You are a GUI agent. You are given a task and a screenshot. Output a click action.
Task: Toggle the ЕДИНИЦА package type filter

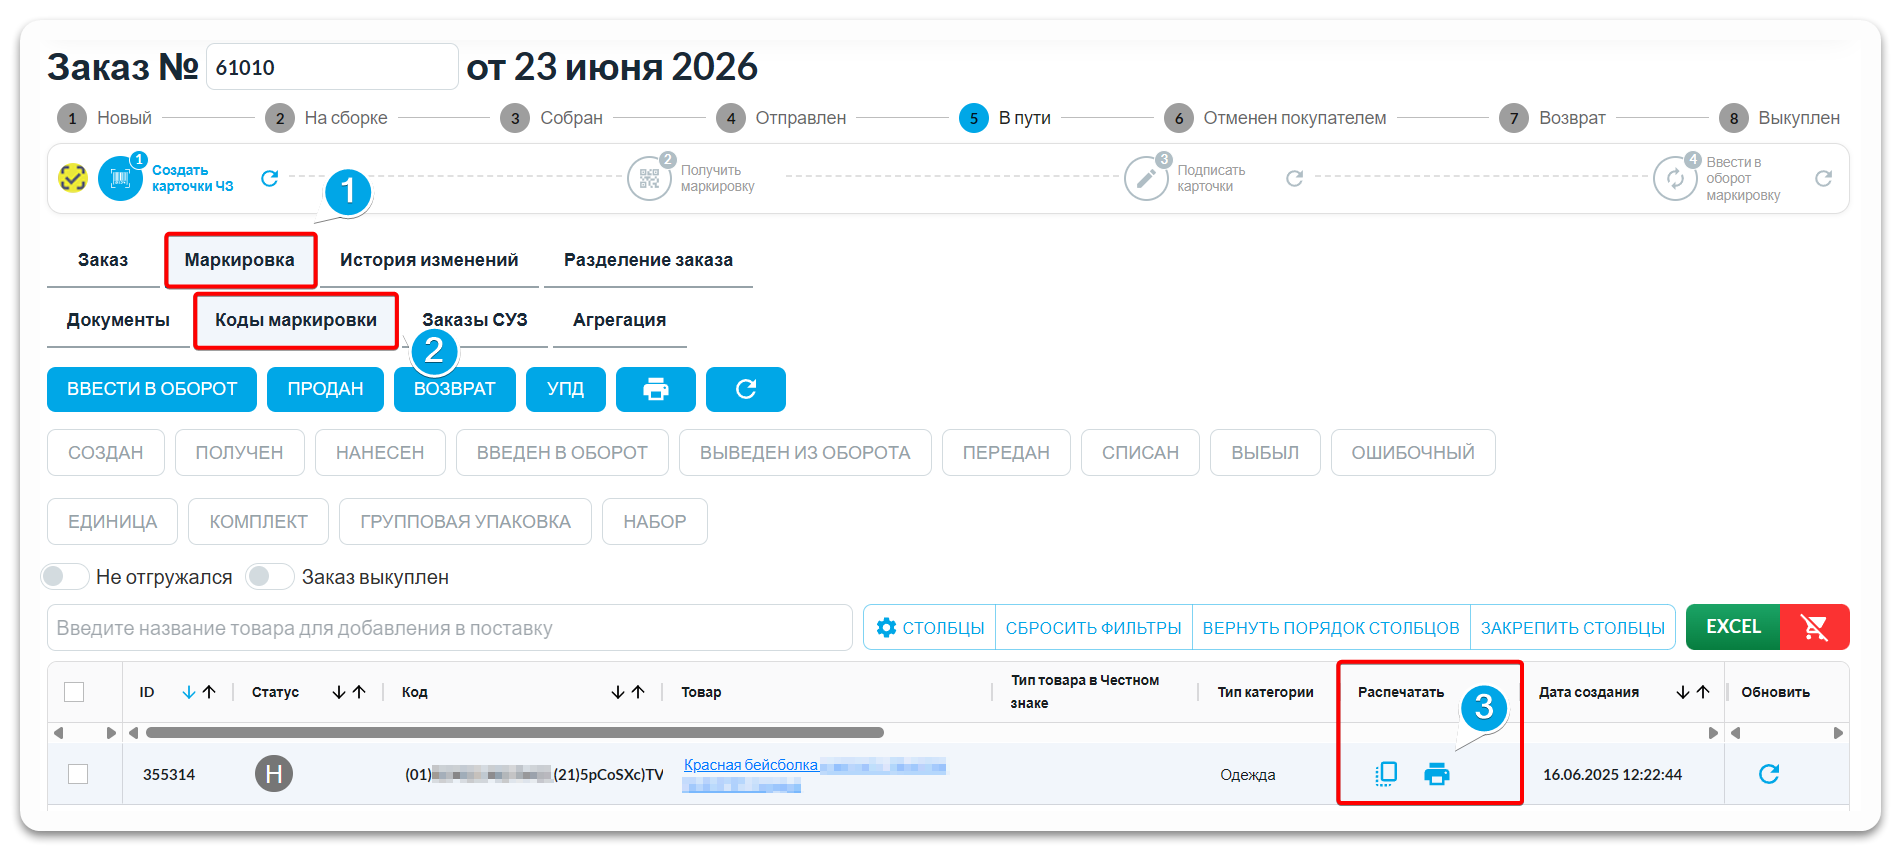(x=113, y=522)
